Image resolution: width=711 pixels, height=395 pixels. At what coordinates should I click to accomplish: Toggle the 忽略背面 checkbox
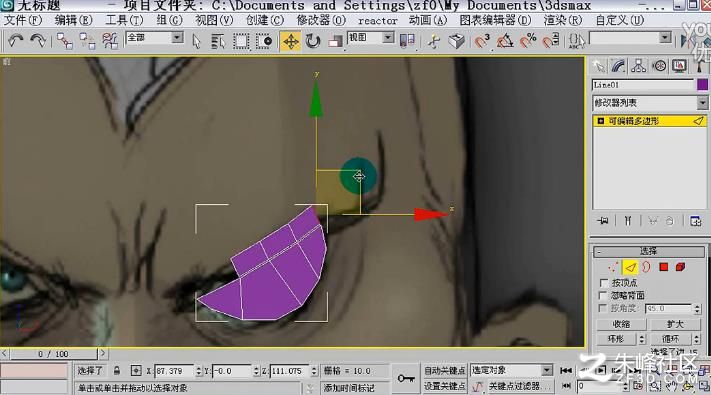[x=604, y=295]
